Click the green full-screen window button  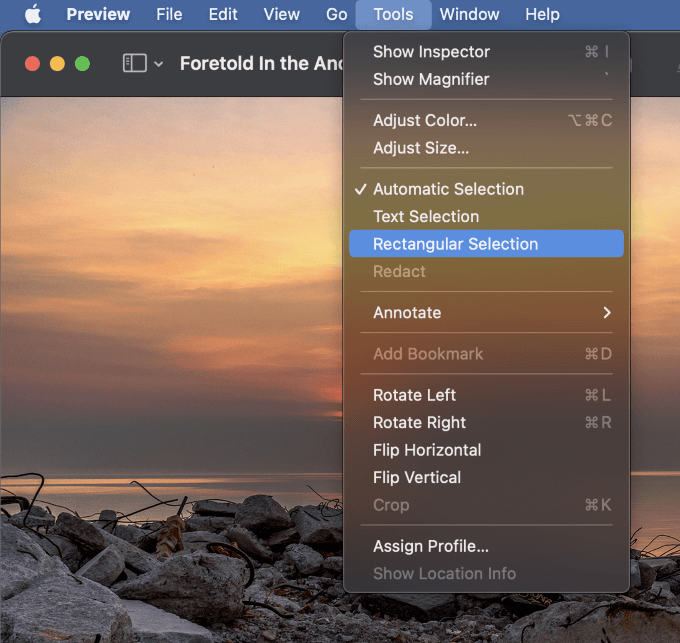point(82,64)
